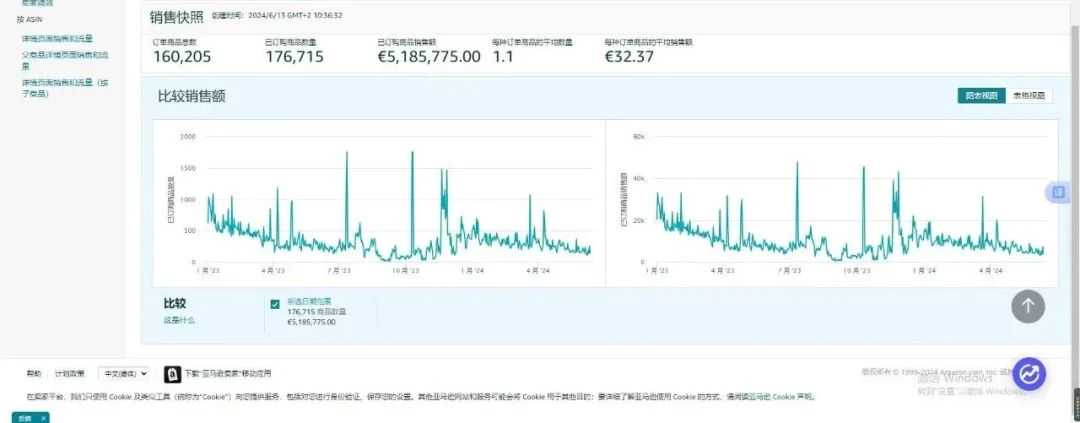Click the browser vertical scrollbar on right
This screenshot has height=423, width=1080.
(x=1075, y=207)
